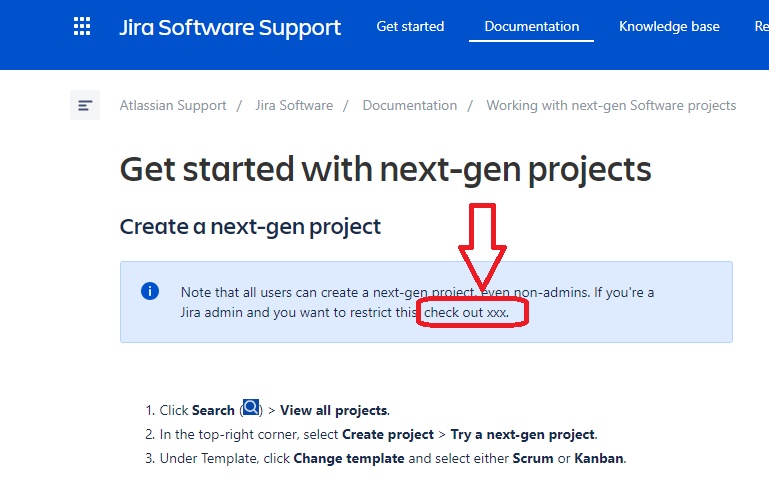Click the word 'Kanban' in step 3
769x502 pixels.
599,458
